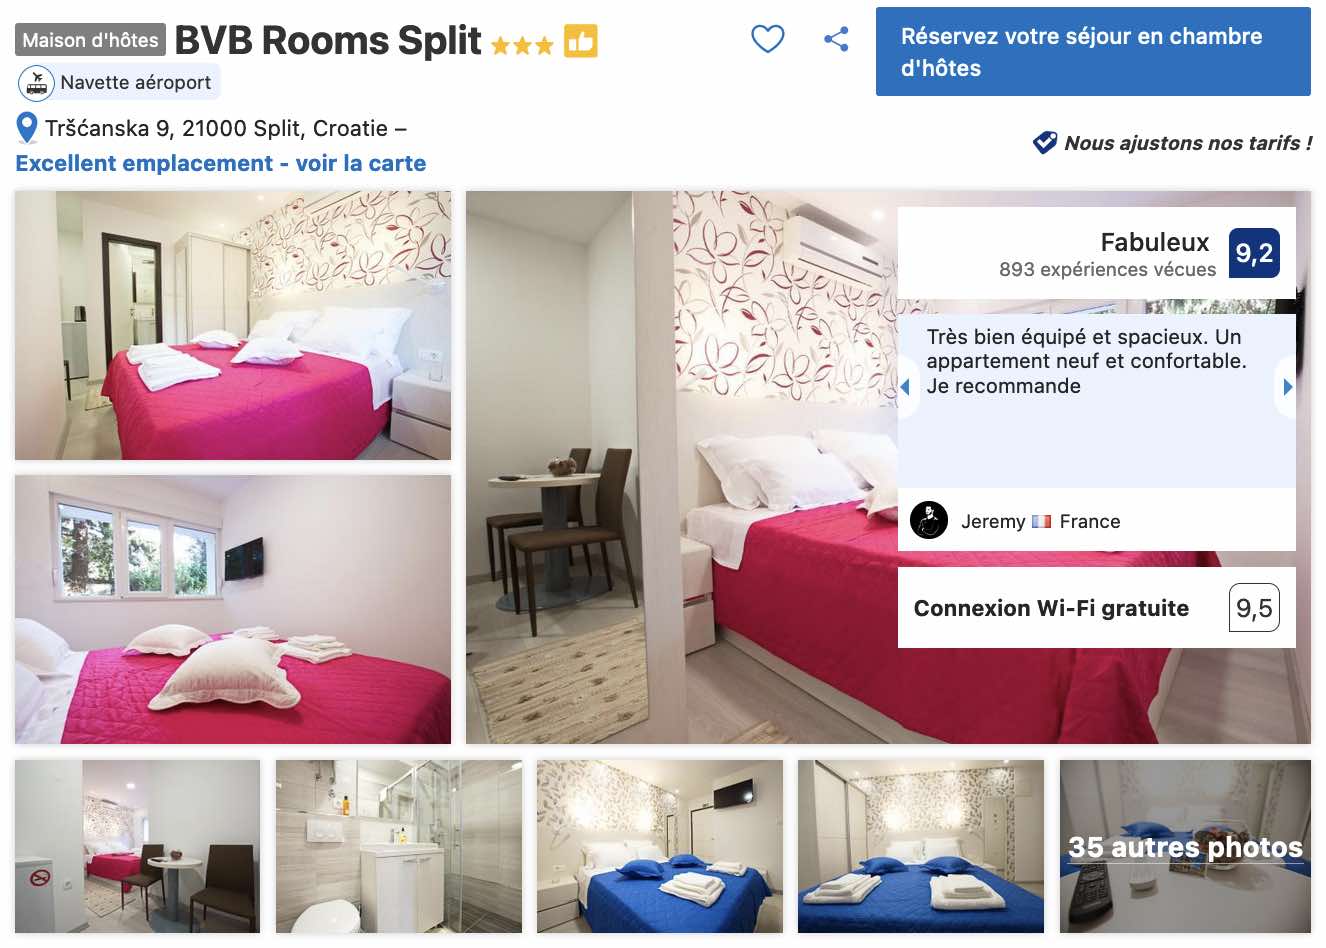1326x948 pixels.
Task: Click the three-star rating icons
Action: coord(522,45)
